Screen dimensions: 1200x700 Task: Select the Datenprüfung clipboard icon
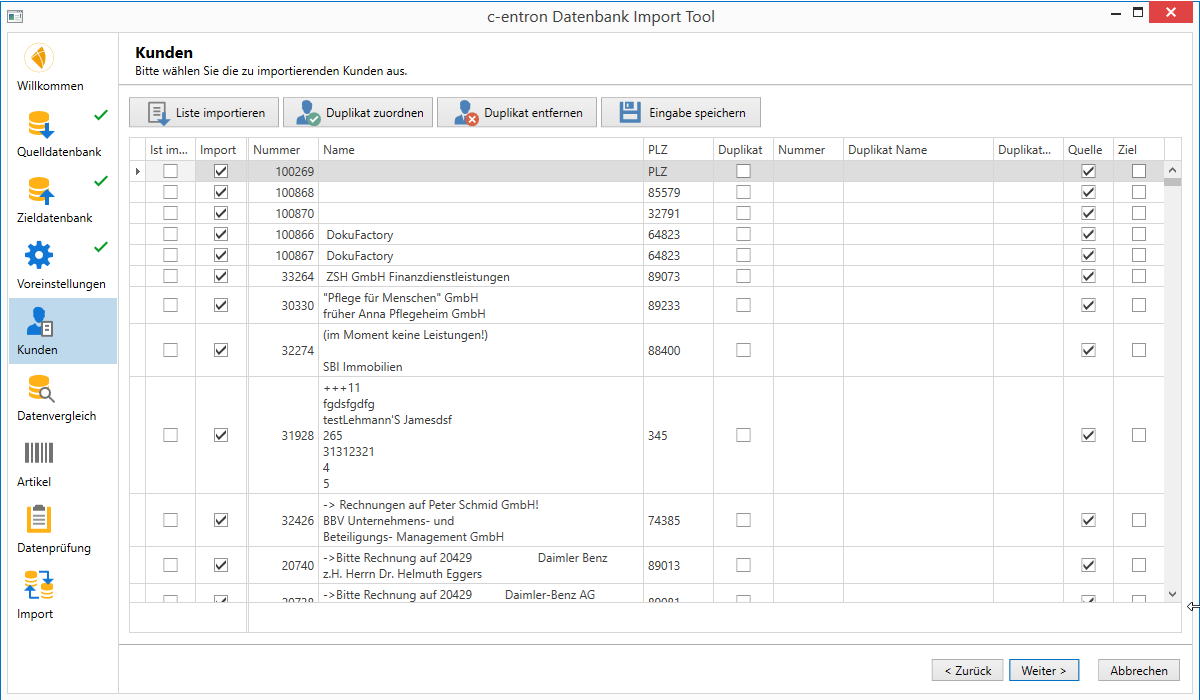[x=39, y=520]
